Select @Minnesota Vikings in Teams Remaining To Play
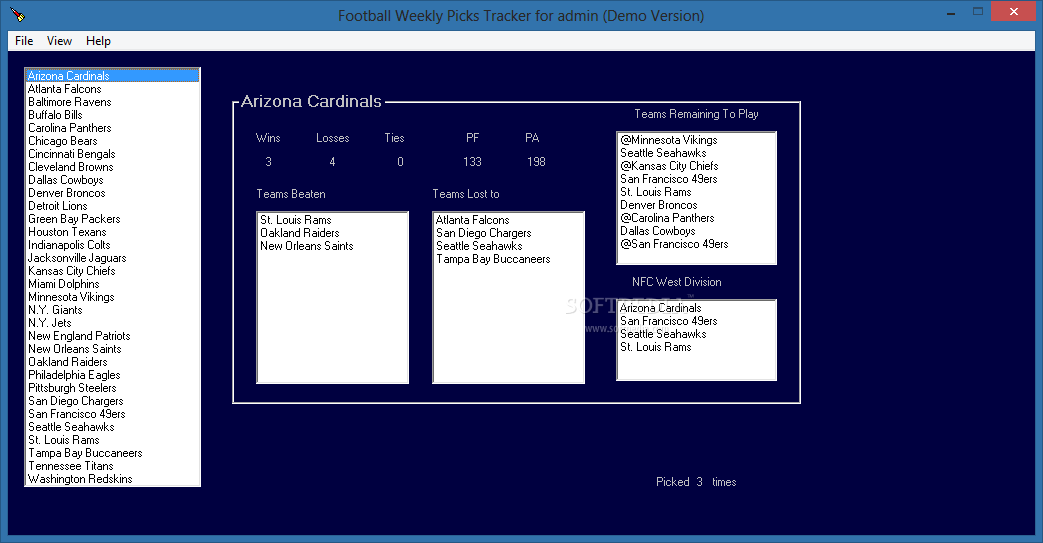 (696, 140)
